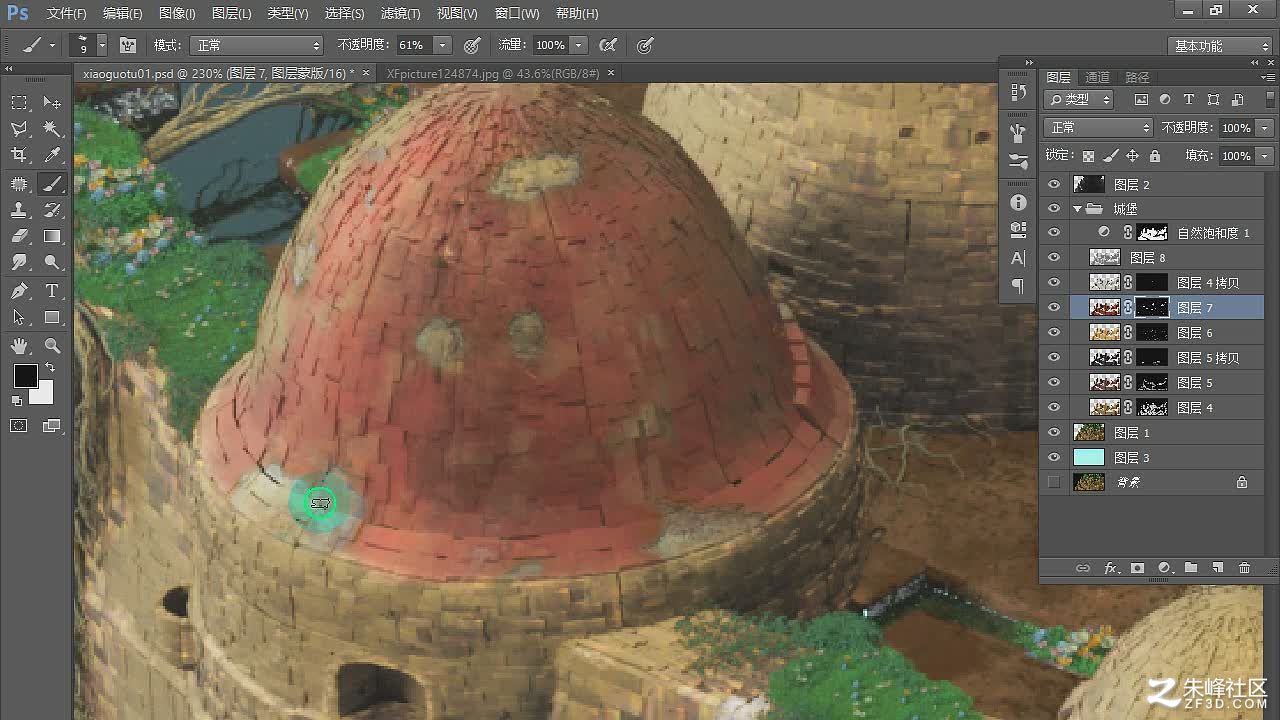Screen dimensions: 1280x720
Task: Open the 流量 100% dropdown arrow
Action: tap(579, 45)
